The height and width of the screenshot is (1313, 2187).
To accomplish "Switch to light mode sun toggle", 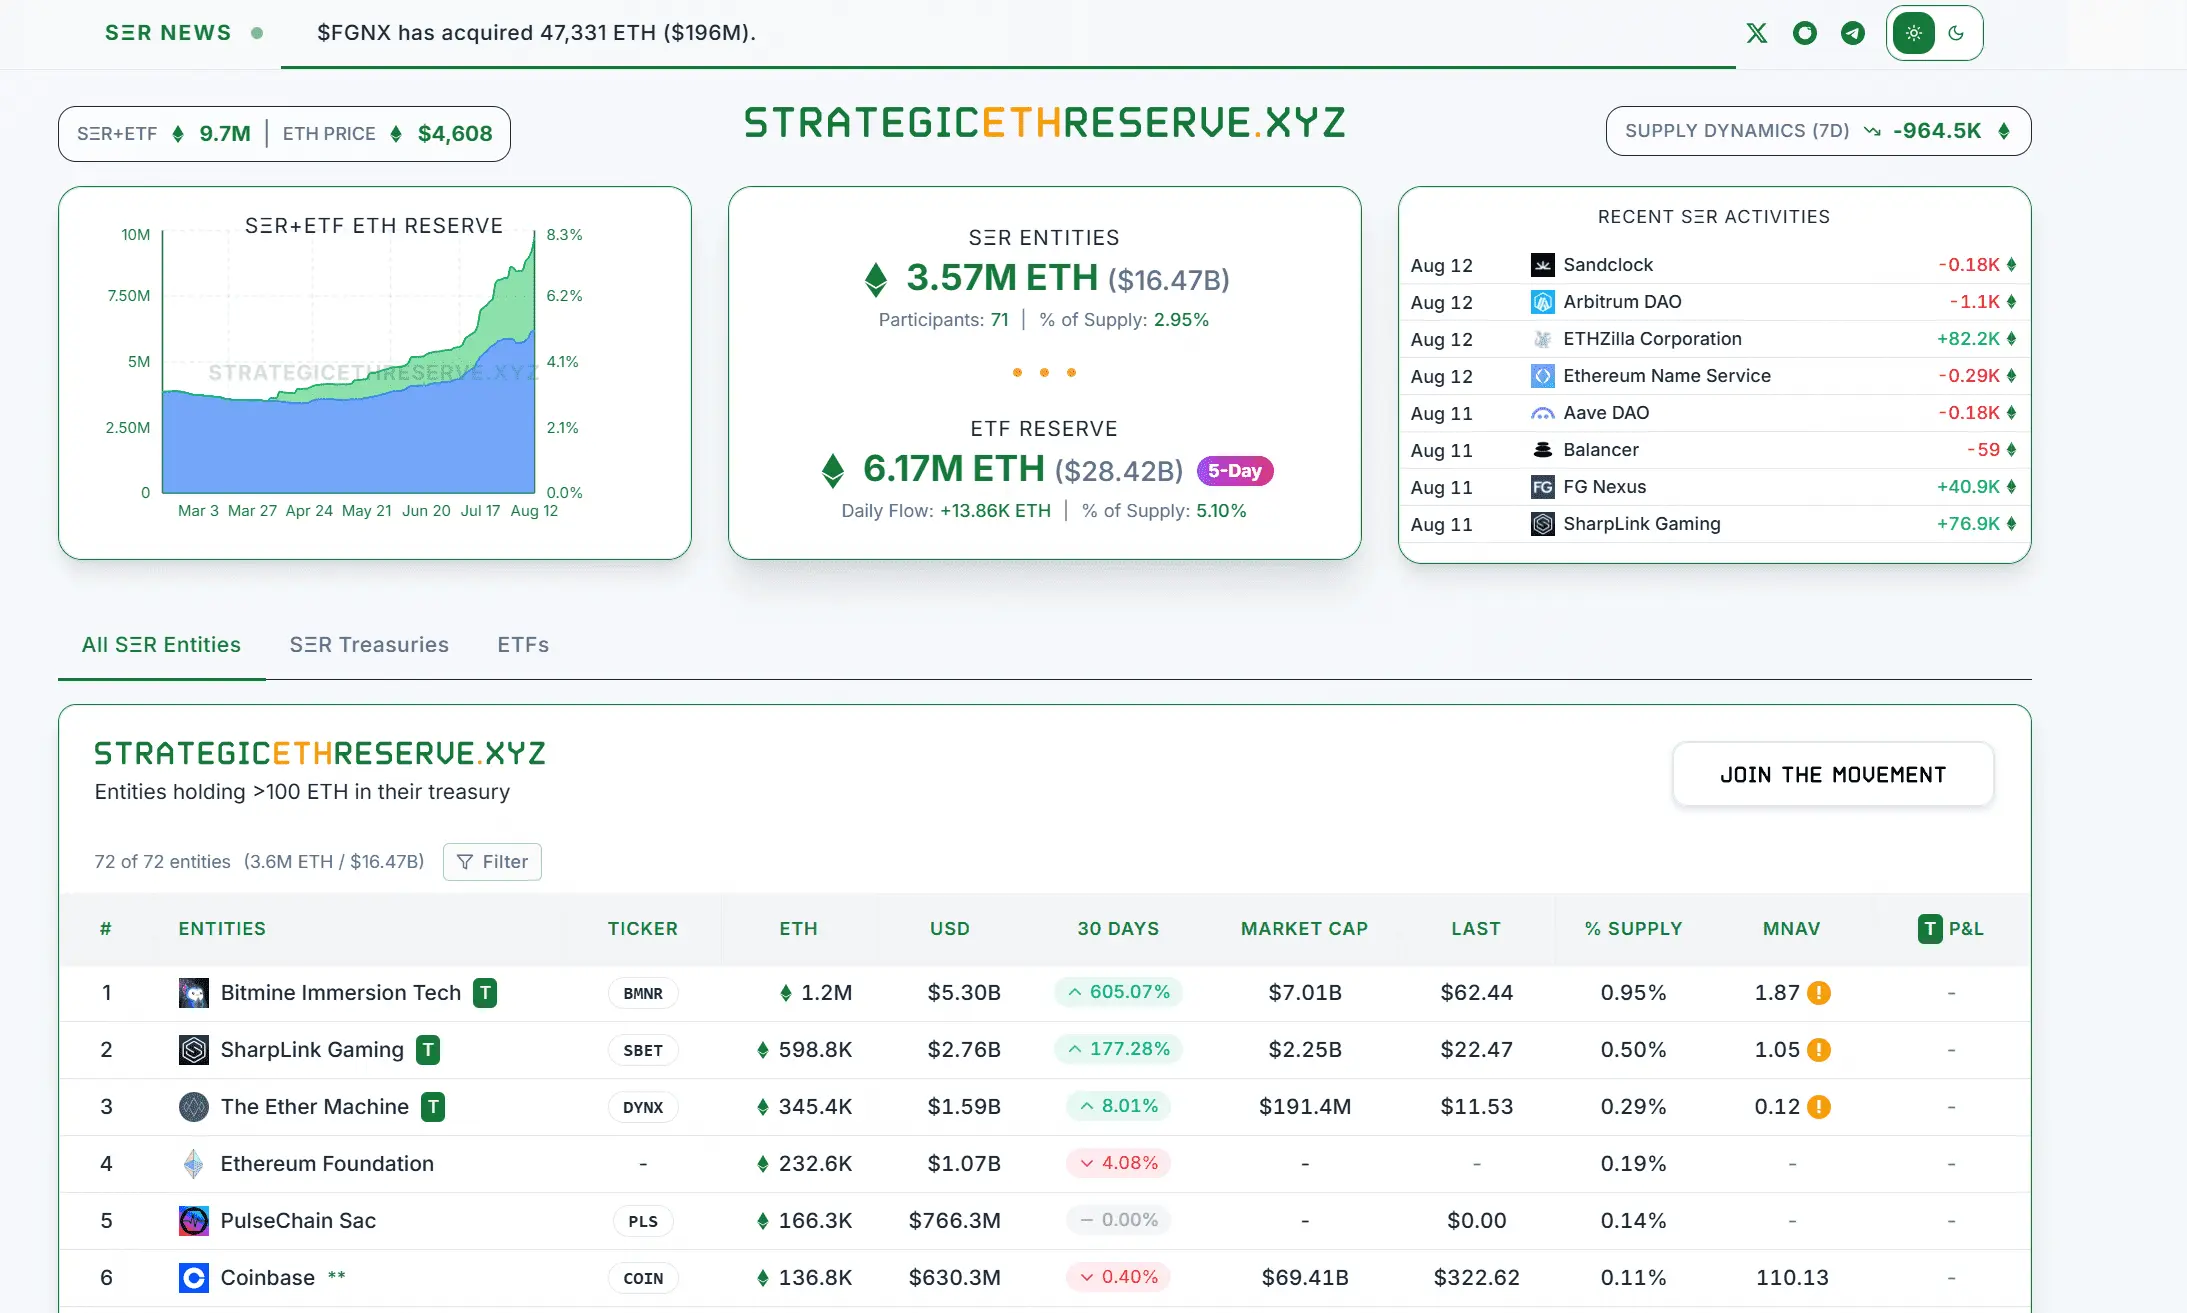I will click(1913, 33).
